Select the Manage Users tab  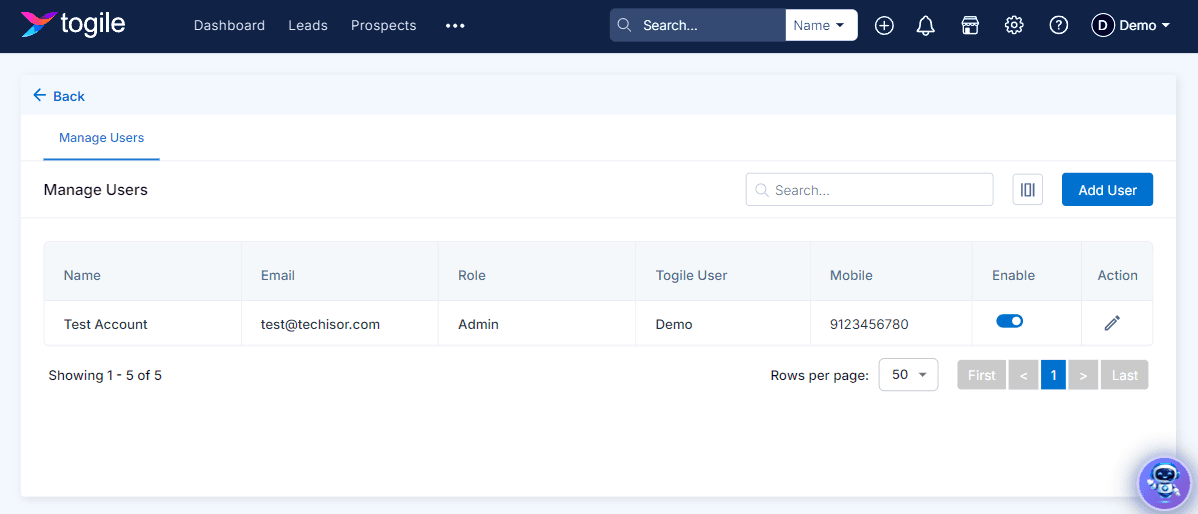pyautogui.click(x=102, y=138)
